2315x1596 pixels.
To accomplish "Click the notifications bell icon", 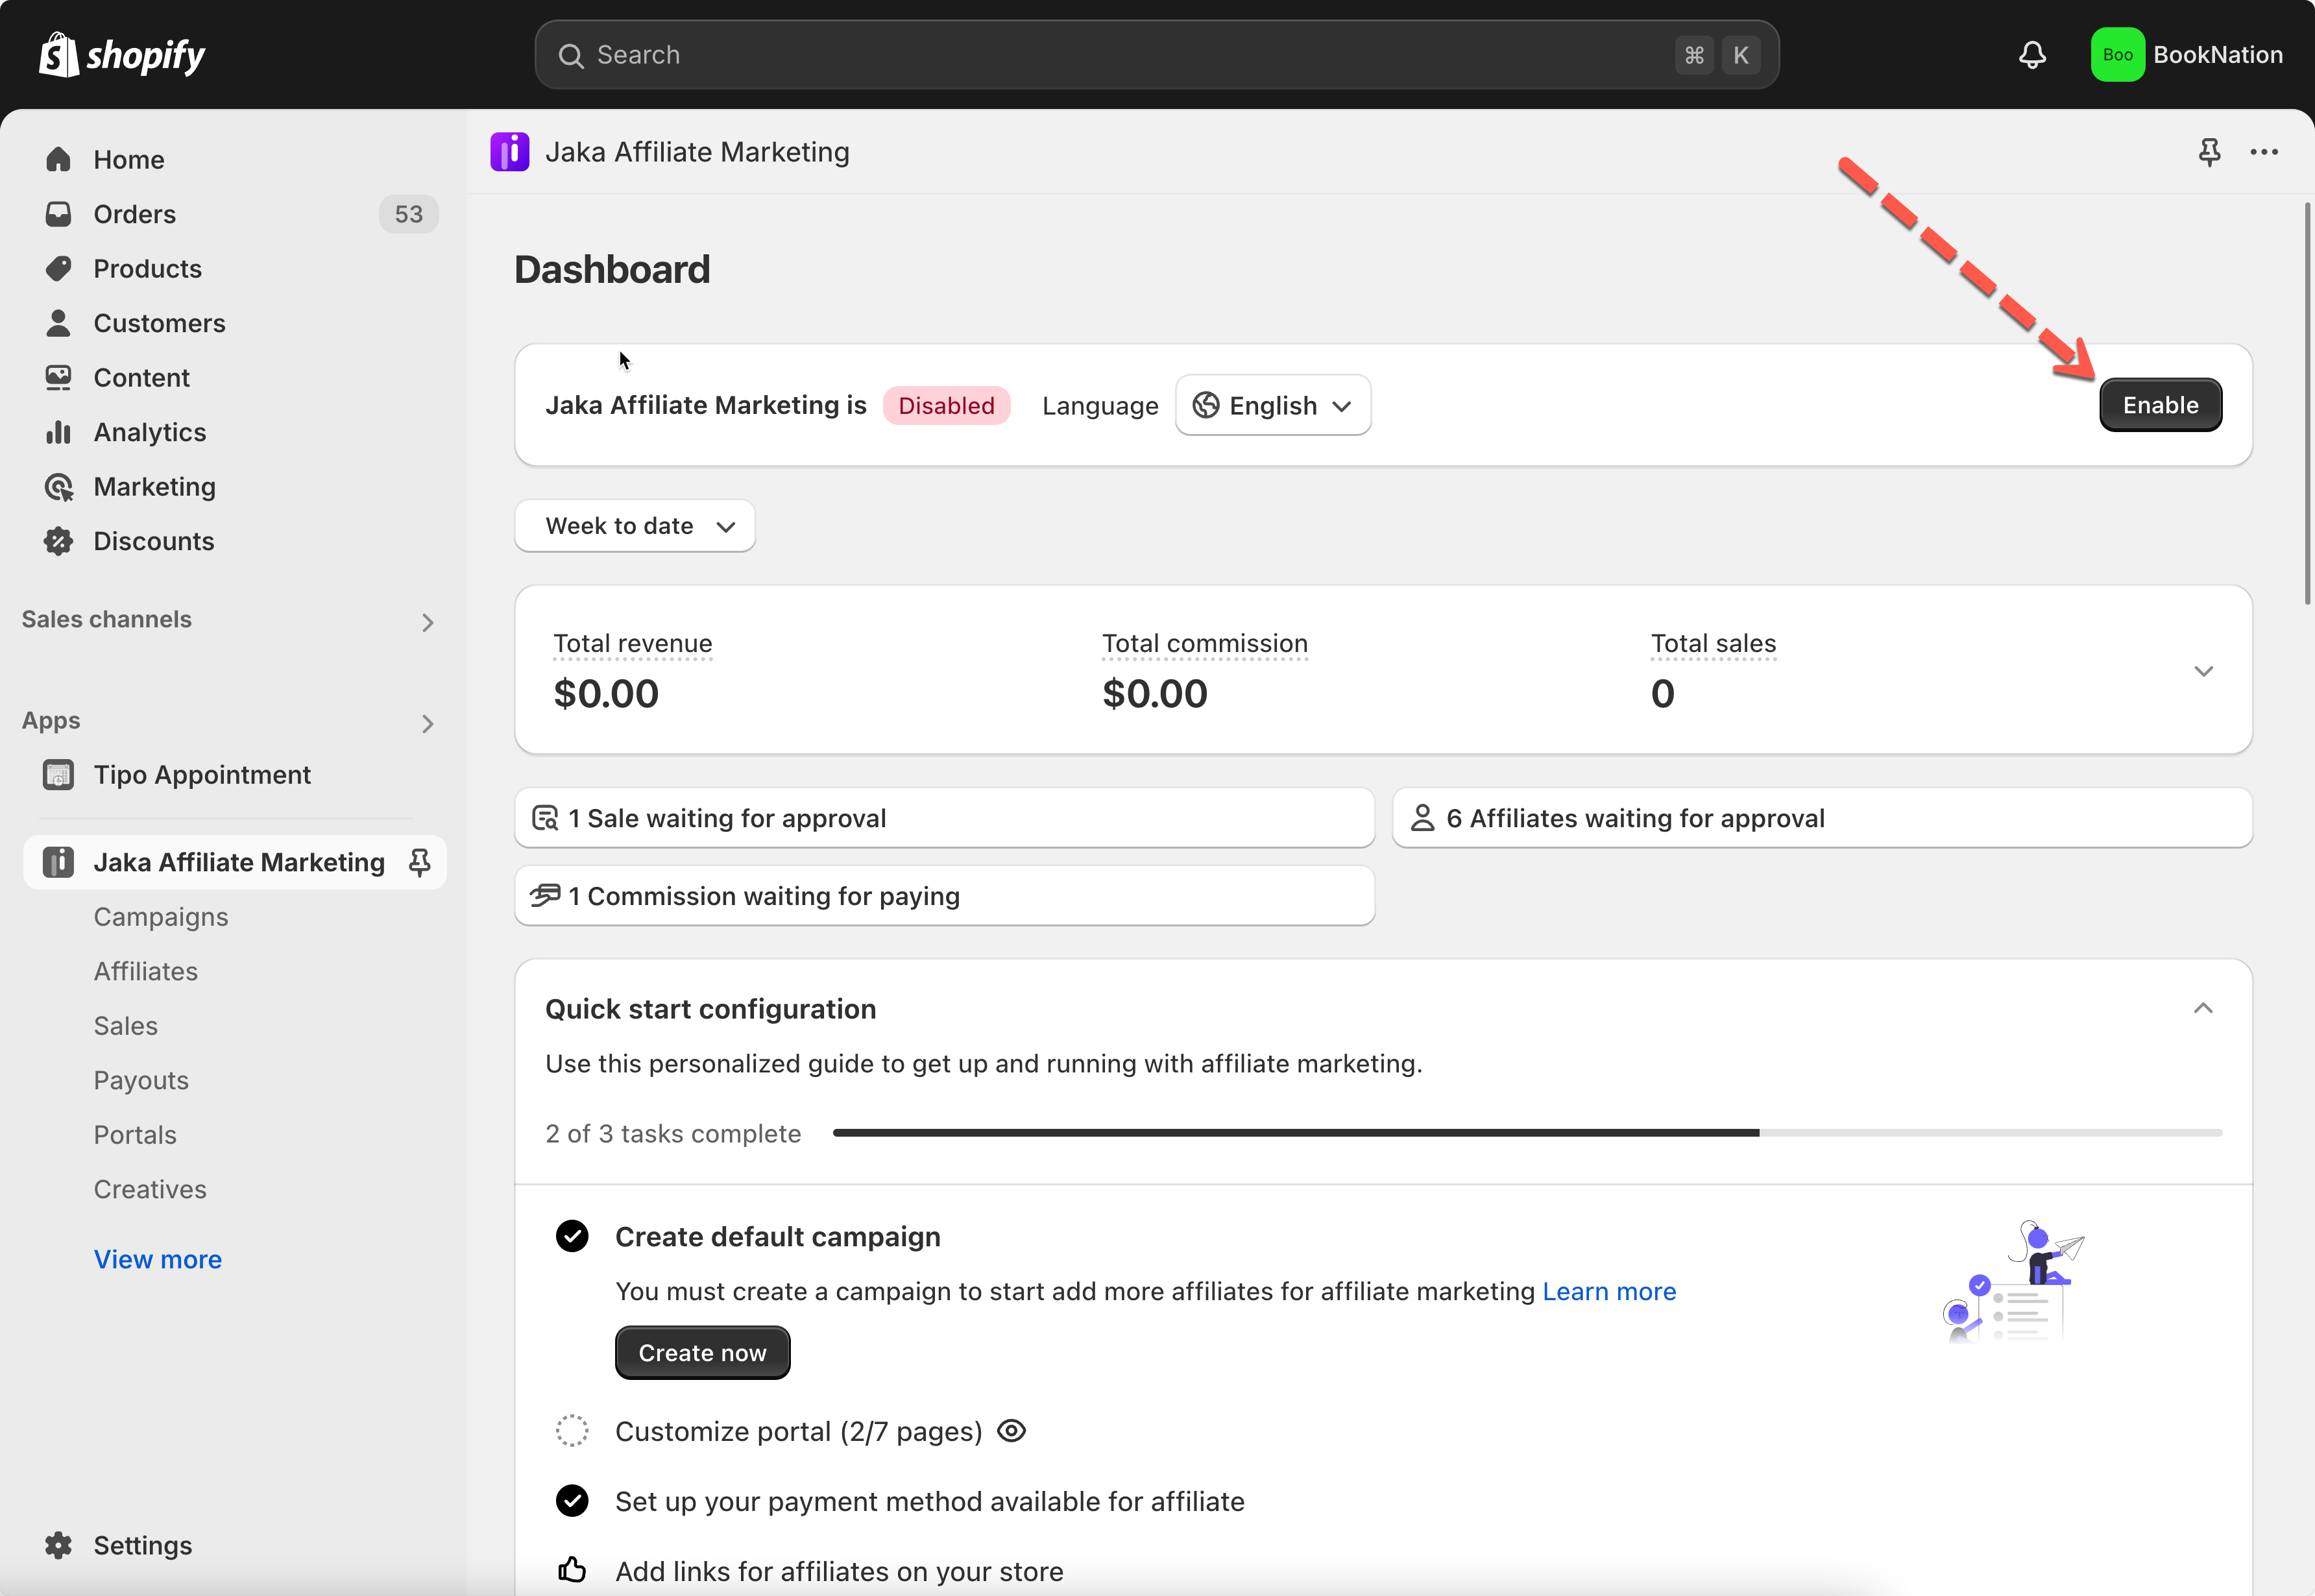I will tap(2031, 55).
